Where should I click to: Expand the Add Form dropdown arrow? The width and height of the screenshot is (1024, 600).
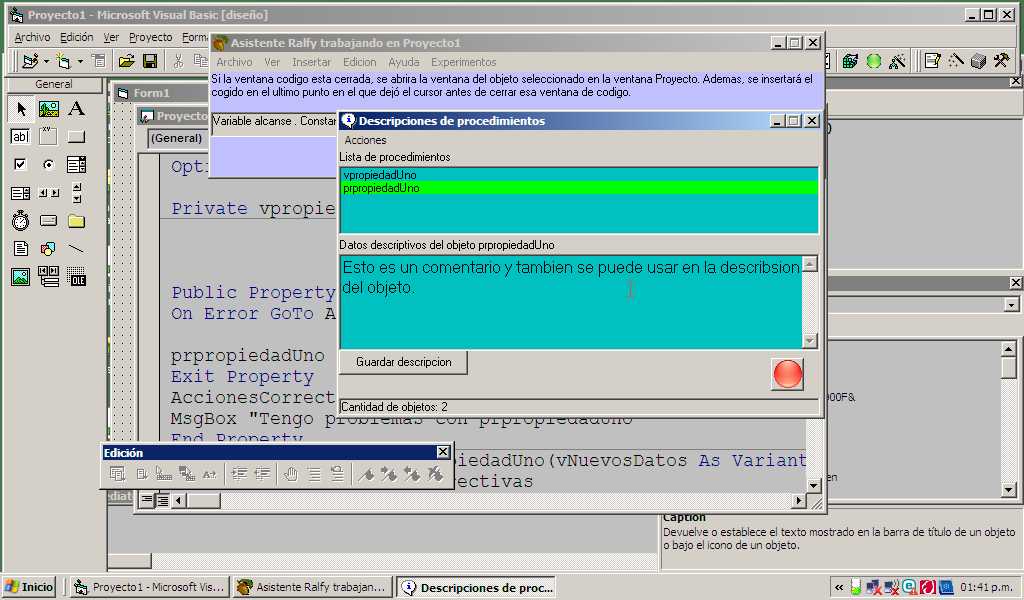(80, 62)
